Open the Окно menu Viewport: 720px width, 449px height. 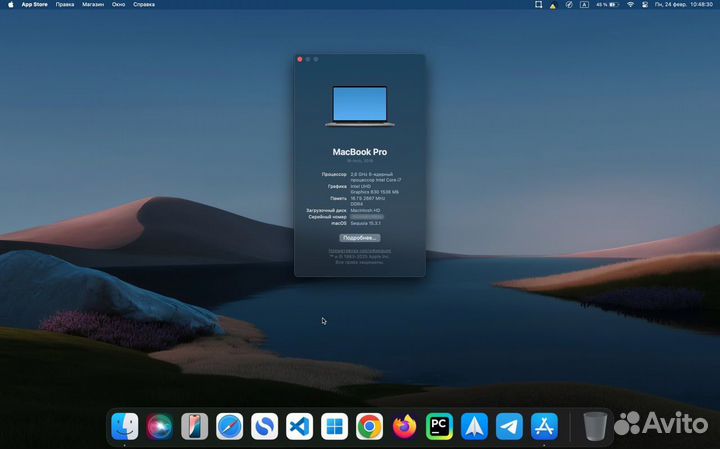(x=118, y=5)
